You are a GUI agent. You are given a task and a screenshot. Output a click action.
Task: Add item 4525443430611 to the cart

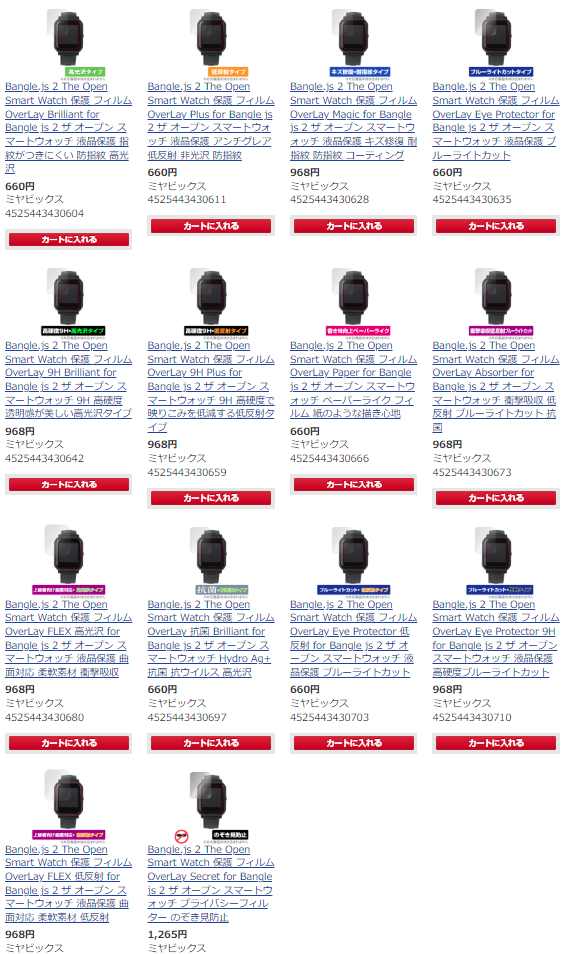[211, 225]
